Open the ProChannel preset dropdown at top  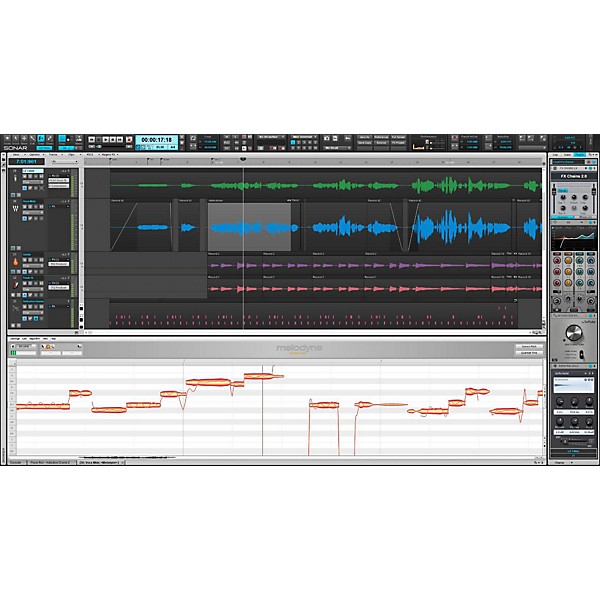pos(568,162)
